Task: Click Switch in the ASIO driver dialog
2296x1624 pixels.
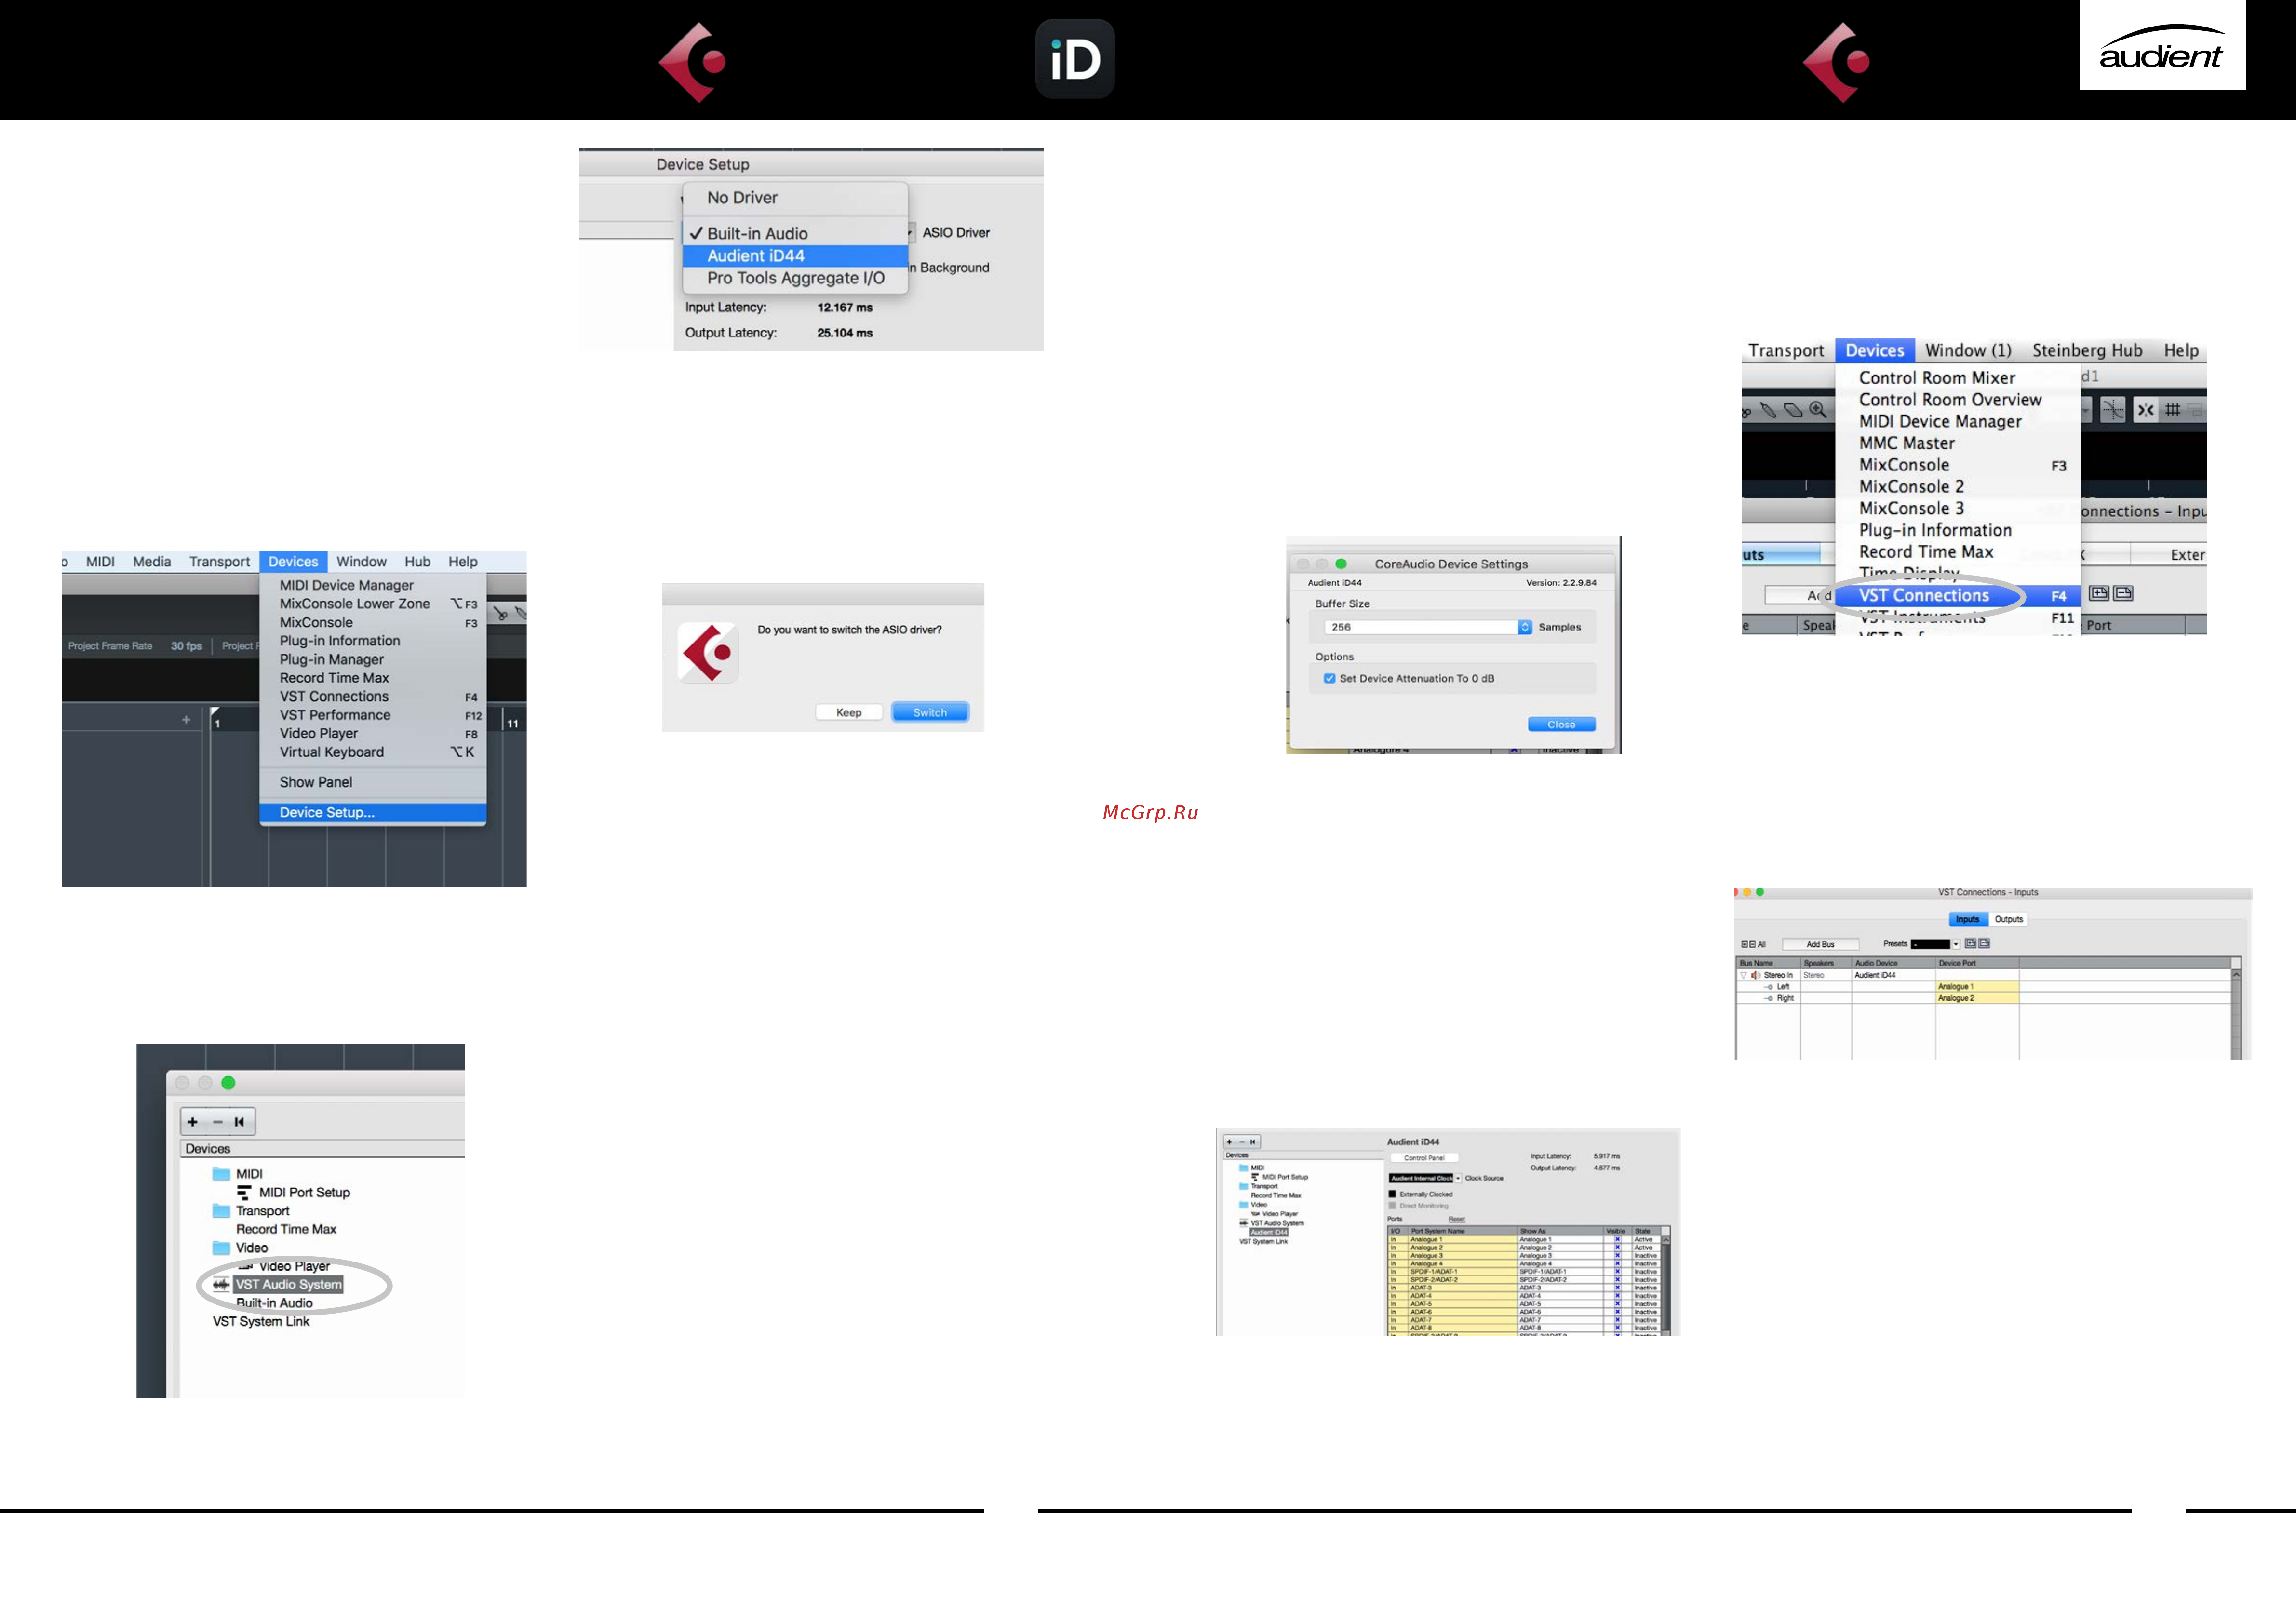Action: [x=929, y=712]
